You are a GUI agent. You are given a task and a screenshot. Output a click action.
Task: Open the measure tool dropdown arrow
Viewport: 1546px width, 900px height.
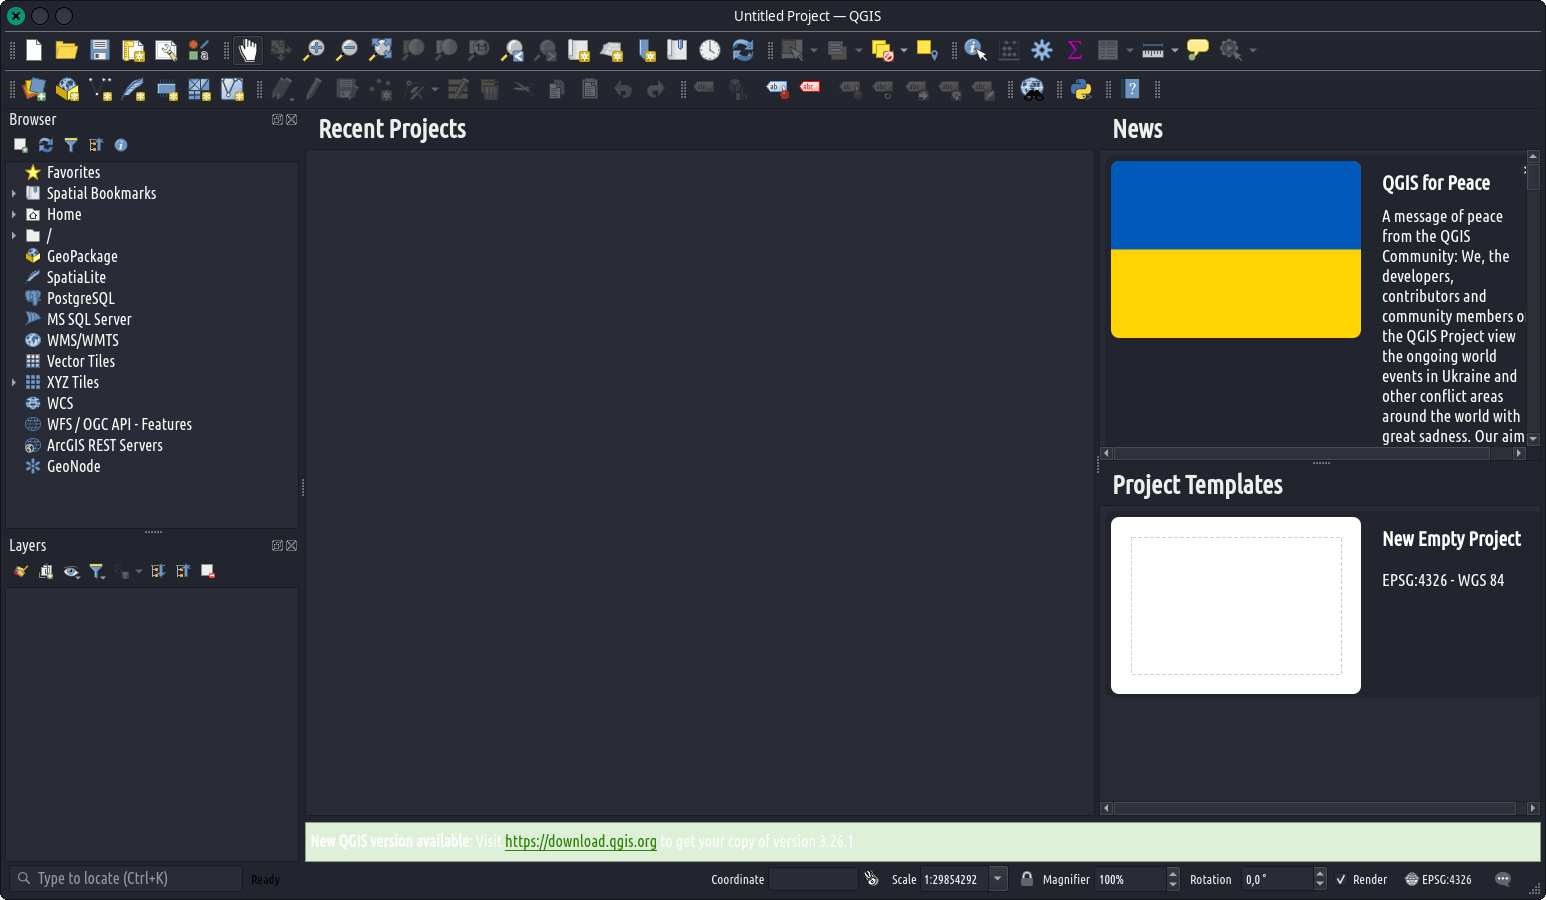coord(1175,50)
